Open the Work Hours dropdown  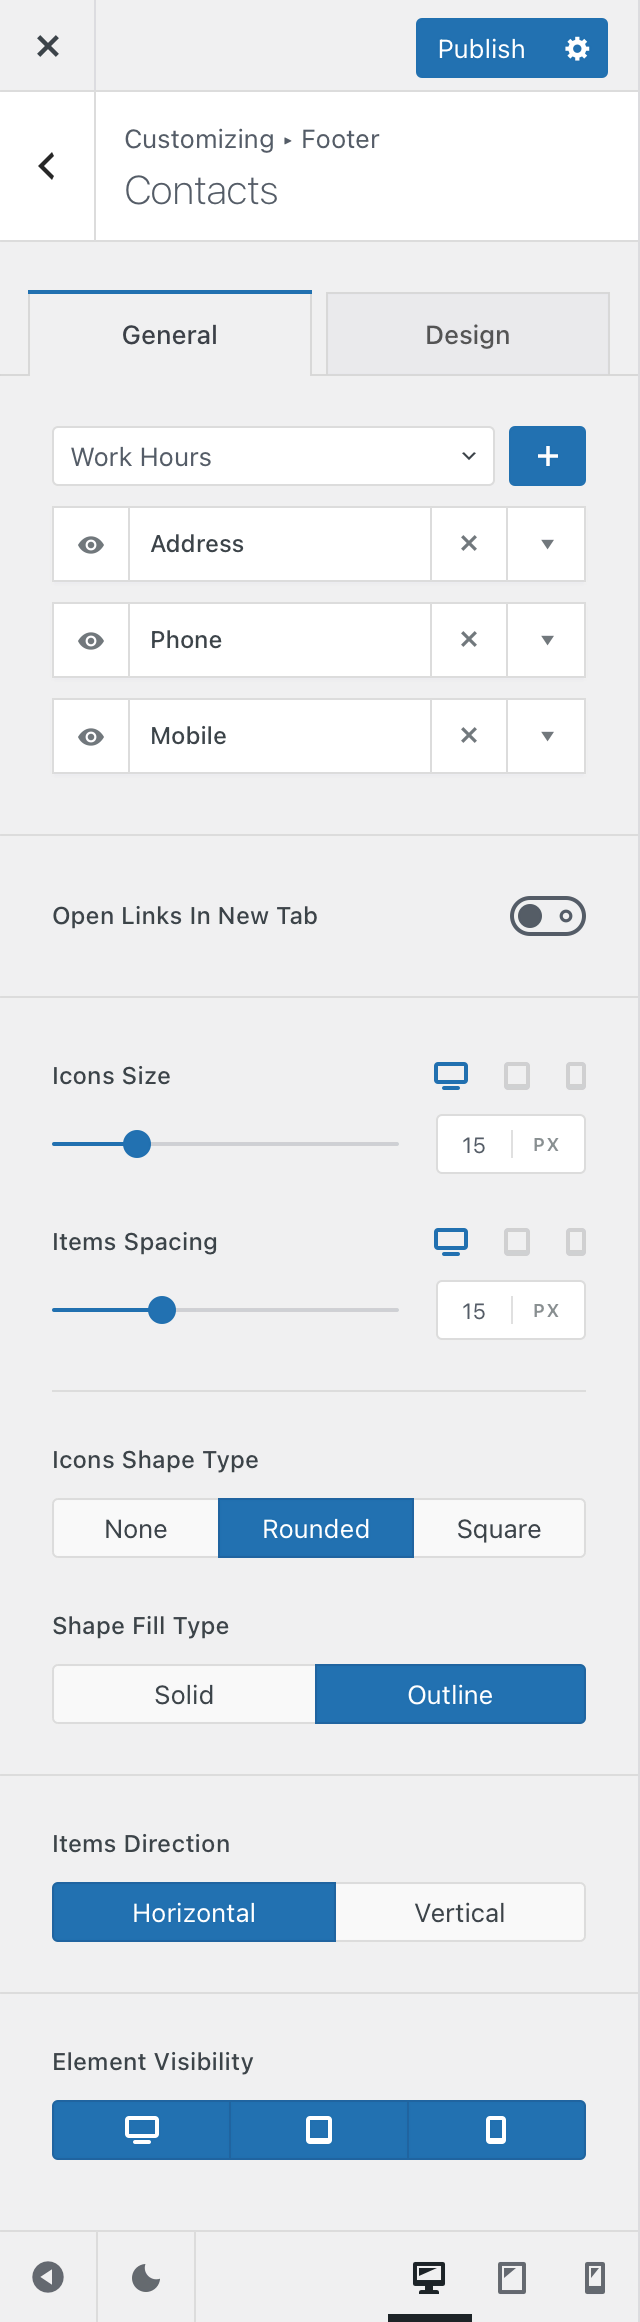coord(273,457)
